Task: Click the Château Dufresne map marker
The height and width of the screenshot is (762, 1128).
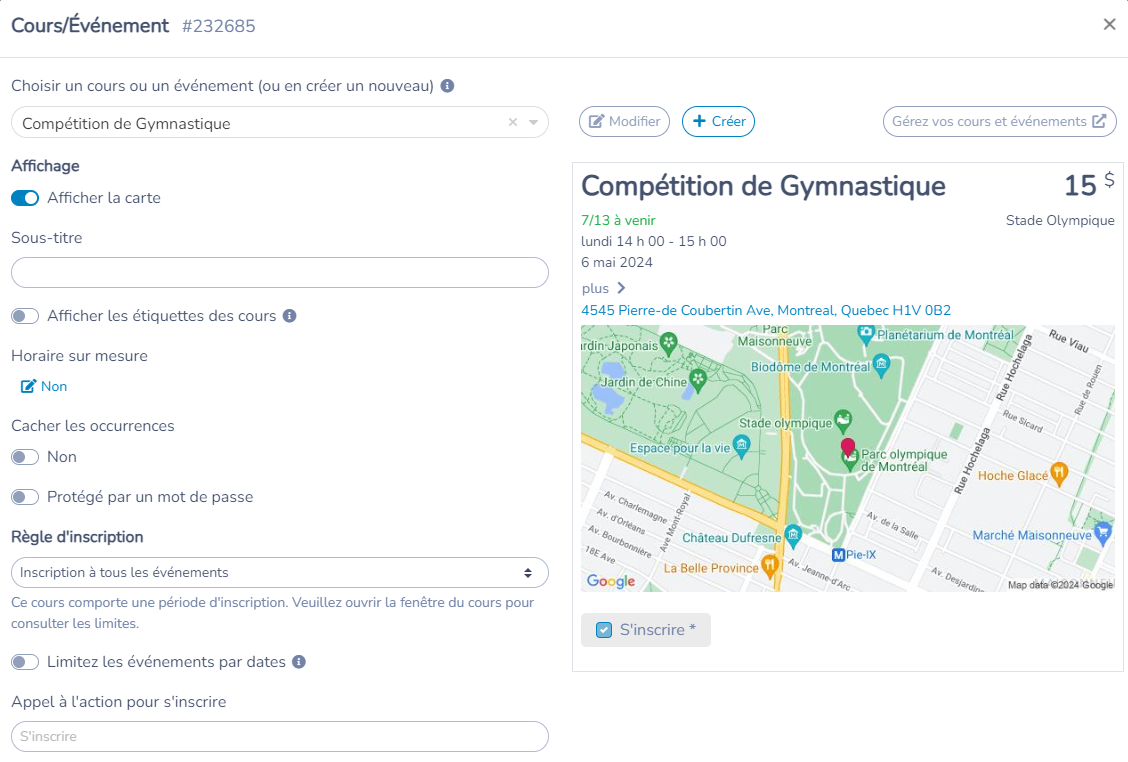Action: 793,535
